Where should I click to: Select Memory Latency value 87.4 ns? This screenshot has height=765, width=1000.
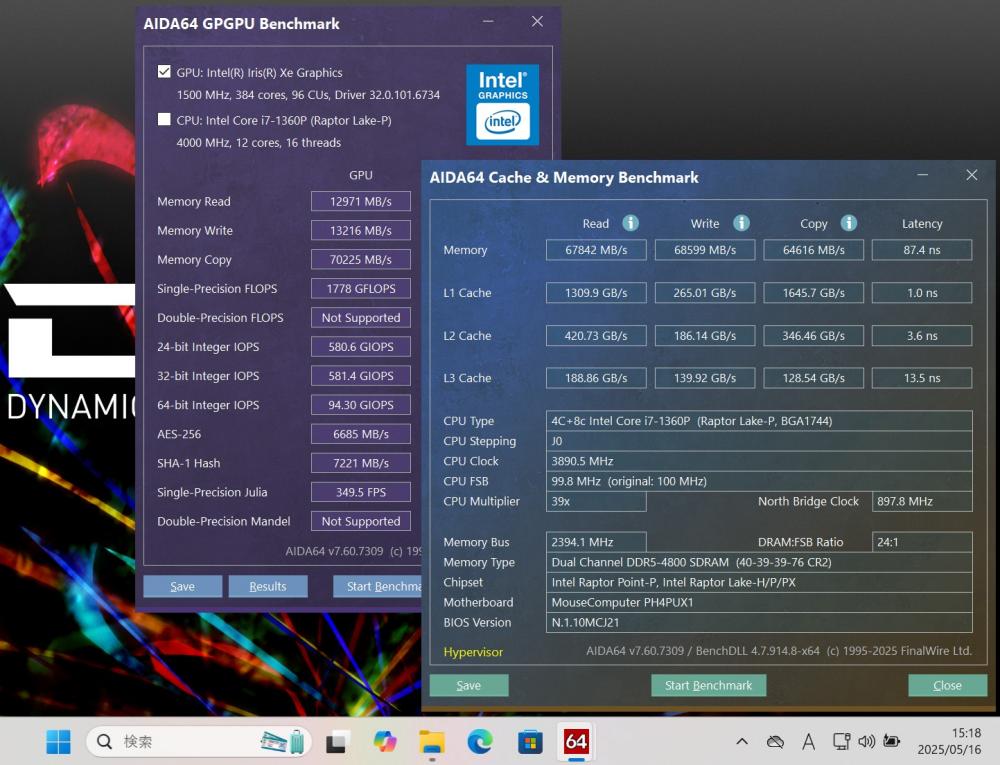pos(922,250)
